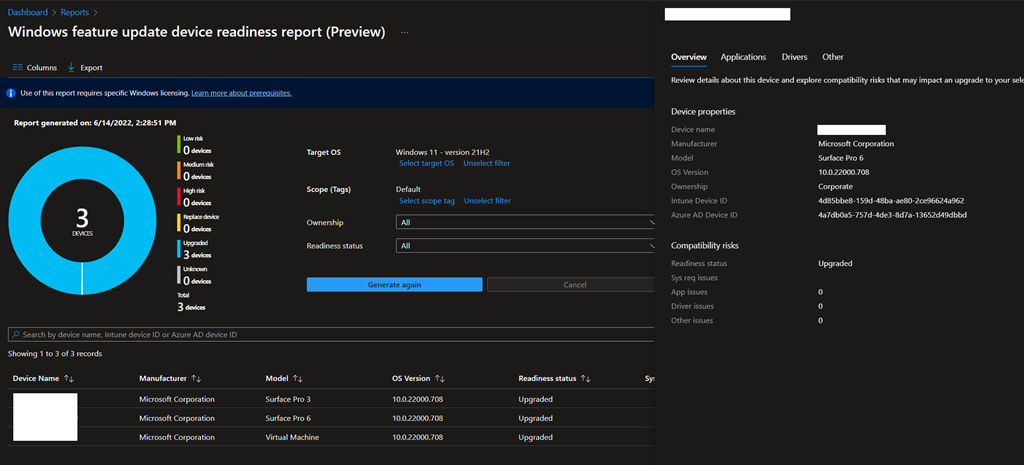Go to Reports in the breadcrumb
Screen dimensions: 1024x465
(x=76, y=13)
